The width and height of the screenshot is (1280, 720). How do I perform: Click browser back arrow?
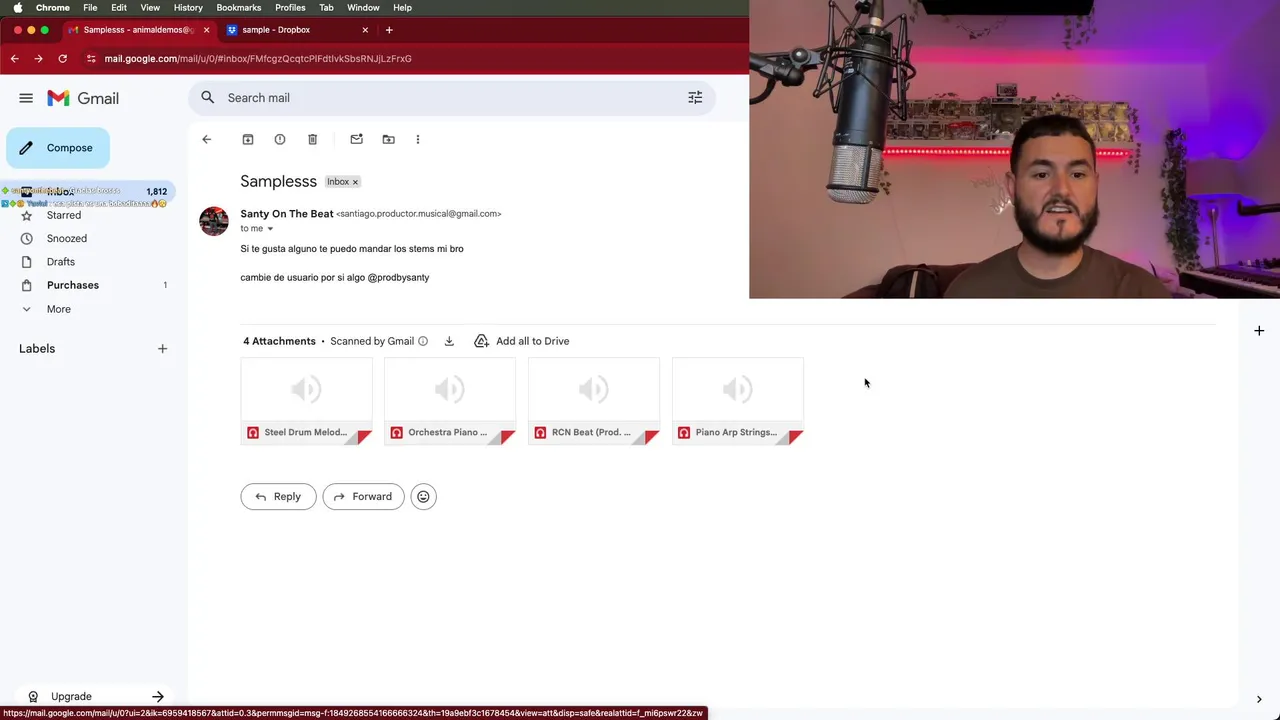(x=15, y=59)
